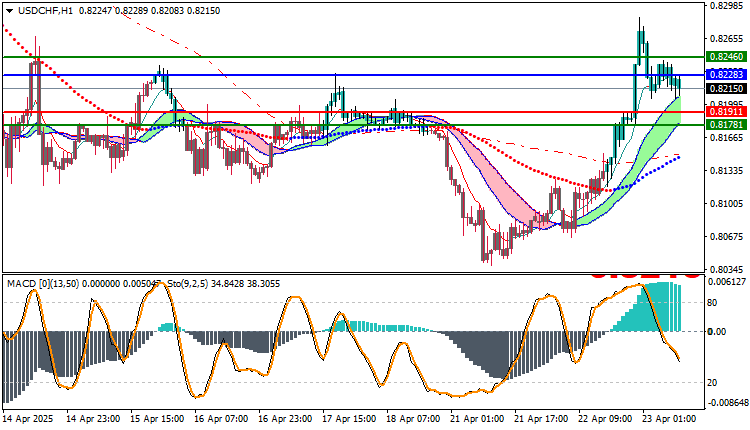Select the stochastic level 20 label

coord(712,382)
